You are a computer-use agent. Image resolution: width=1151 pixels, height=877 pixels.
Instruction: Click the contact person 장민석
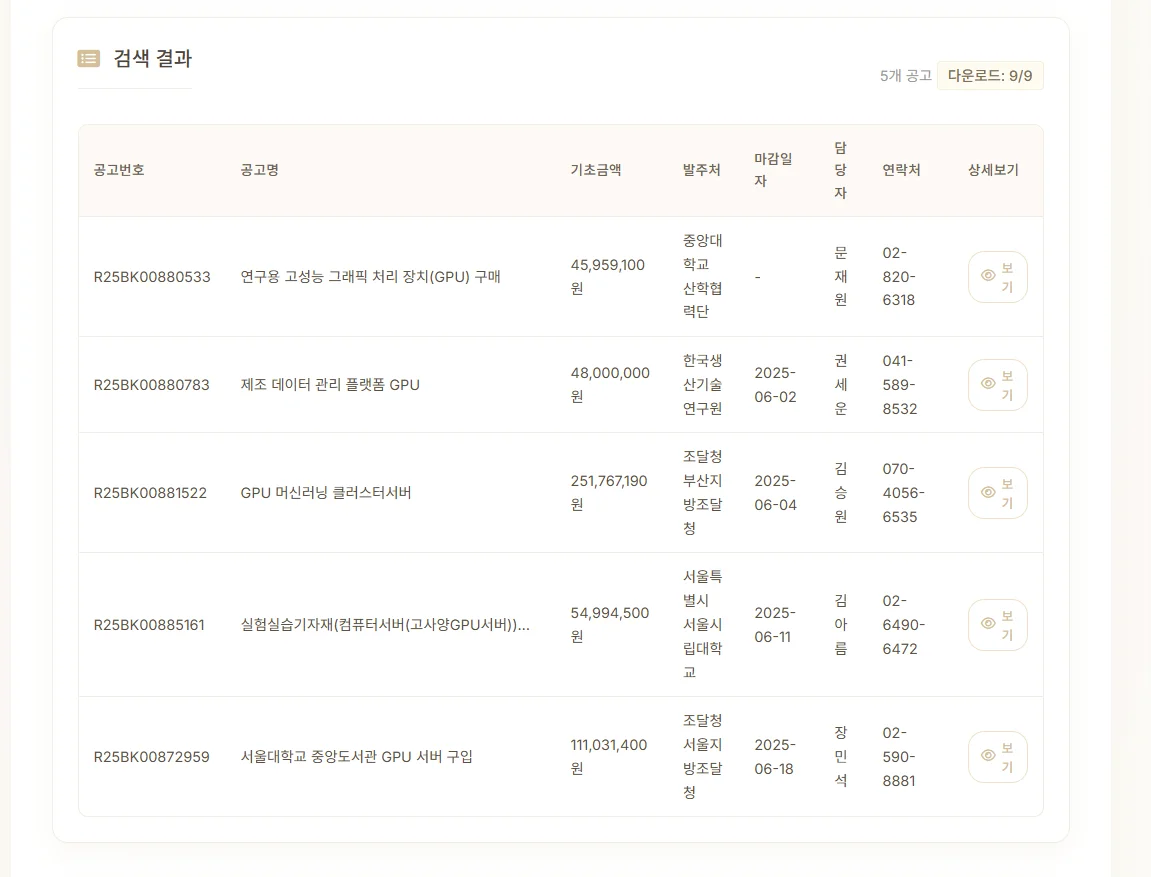point(840,757)
